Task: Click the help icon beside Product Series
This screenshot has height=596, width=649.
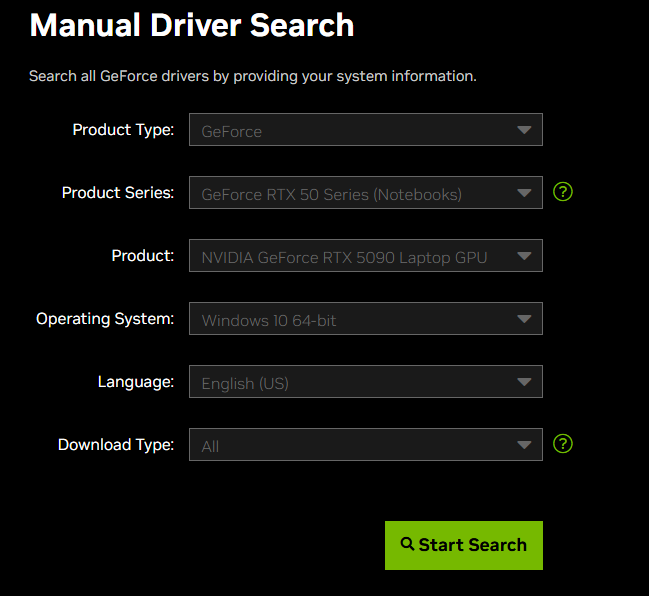Action: tap(563, 192)
